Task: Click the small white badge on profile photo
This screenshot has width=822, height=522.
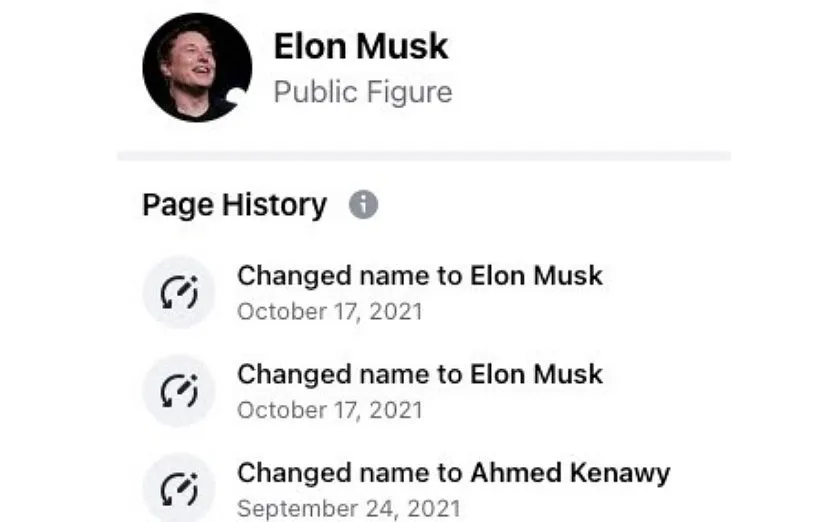Action: [x=239, y=98]
